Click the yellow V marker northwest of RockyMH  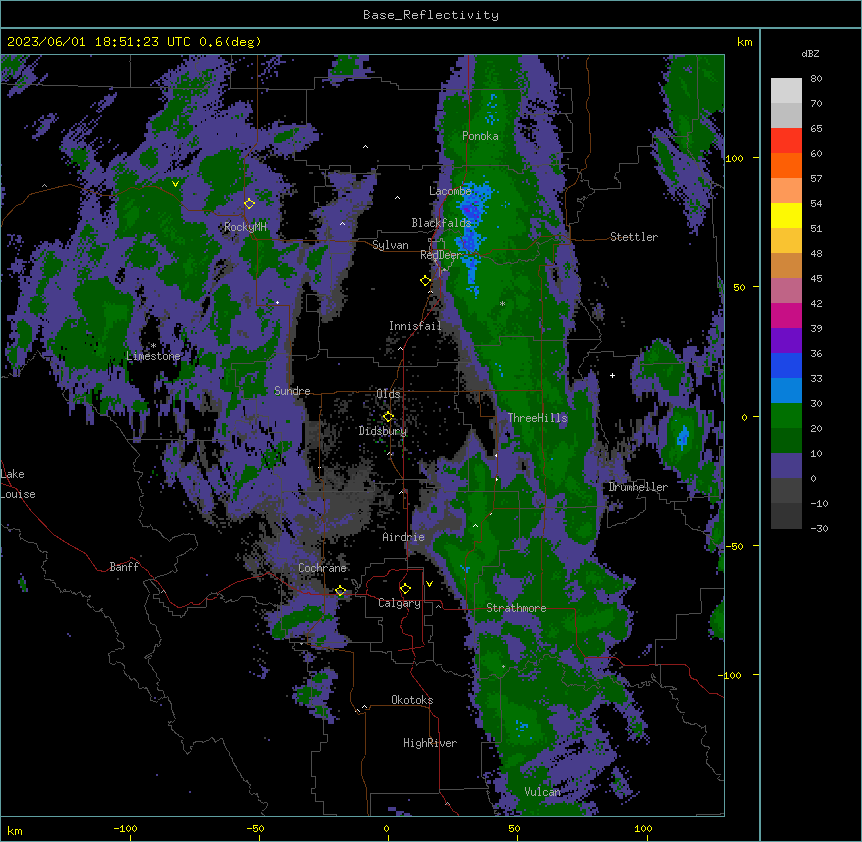175,184
